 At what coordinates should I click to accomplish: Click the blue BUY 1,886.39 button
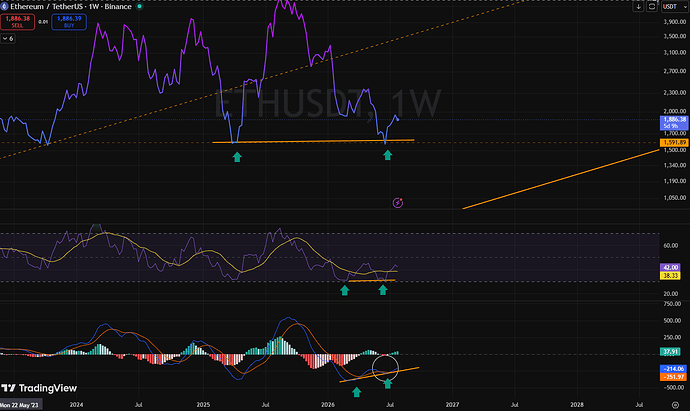pyautogui.click(x=69, y=22)
